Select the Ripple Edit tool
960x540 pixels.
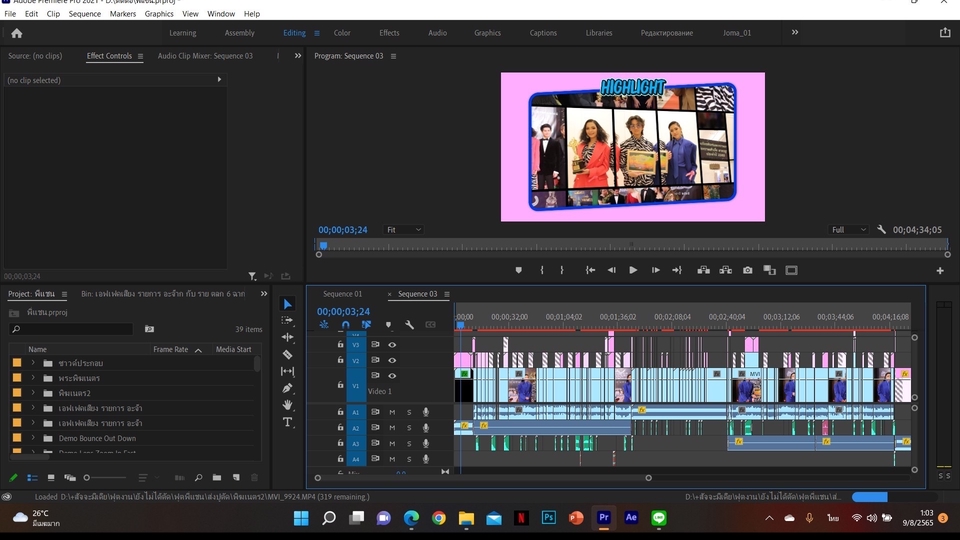[287, 337]
